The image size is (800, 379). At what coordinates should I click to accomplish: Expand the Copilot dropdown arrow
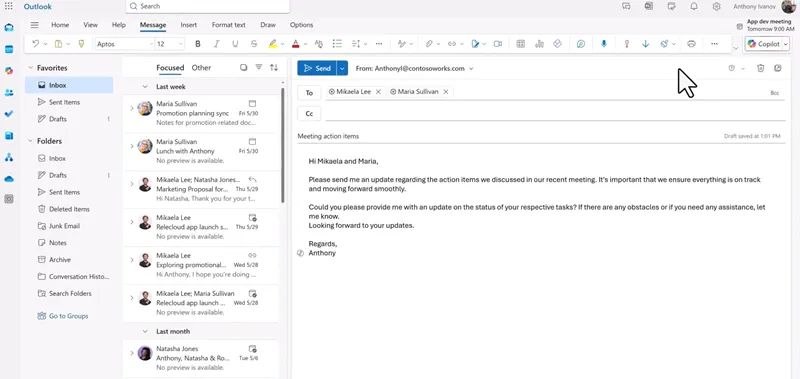coord(786,44)
